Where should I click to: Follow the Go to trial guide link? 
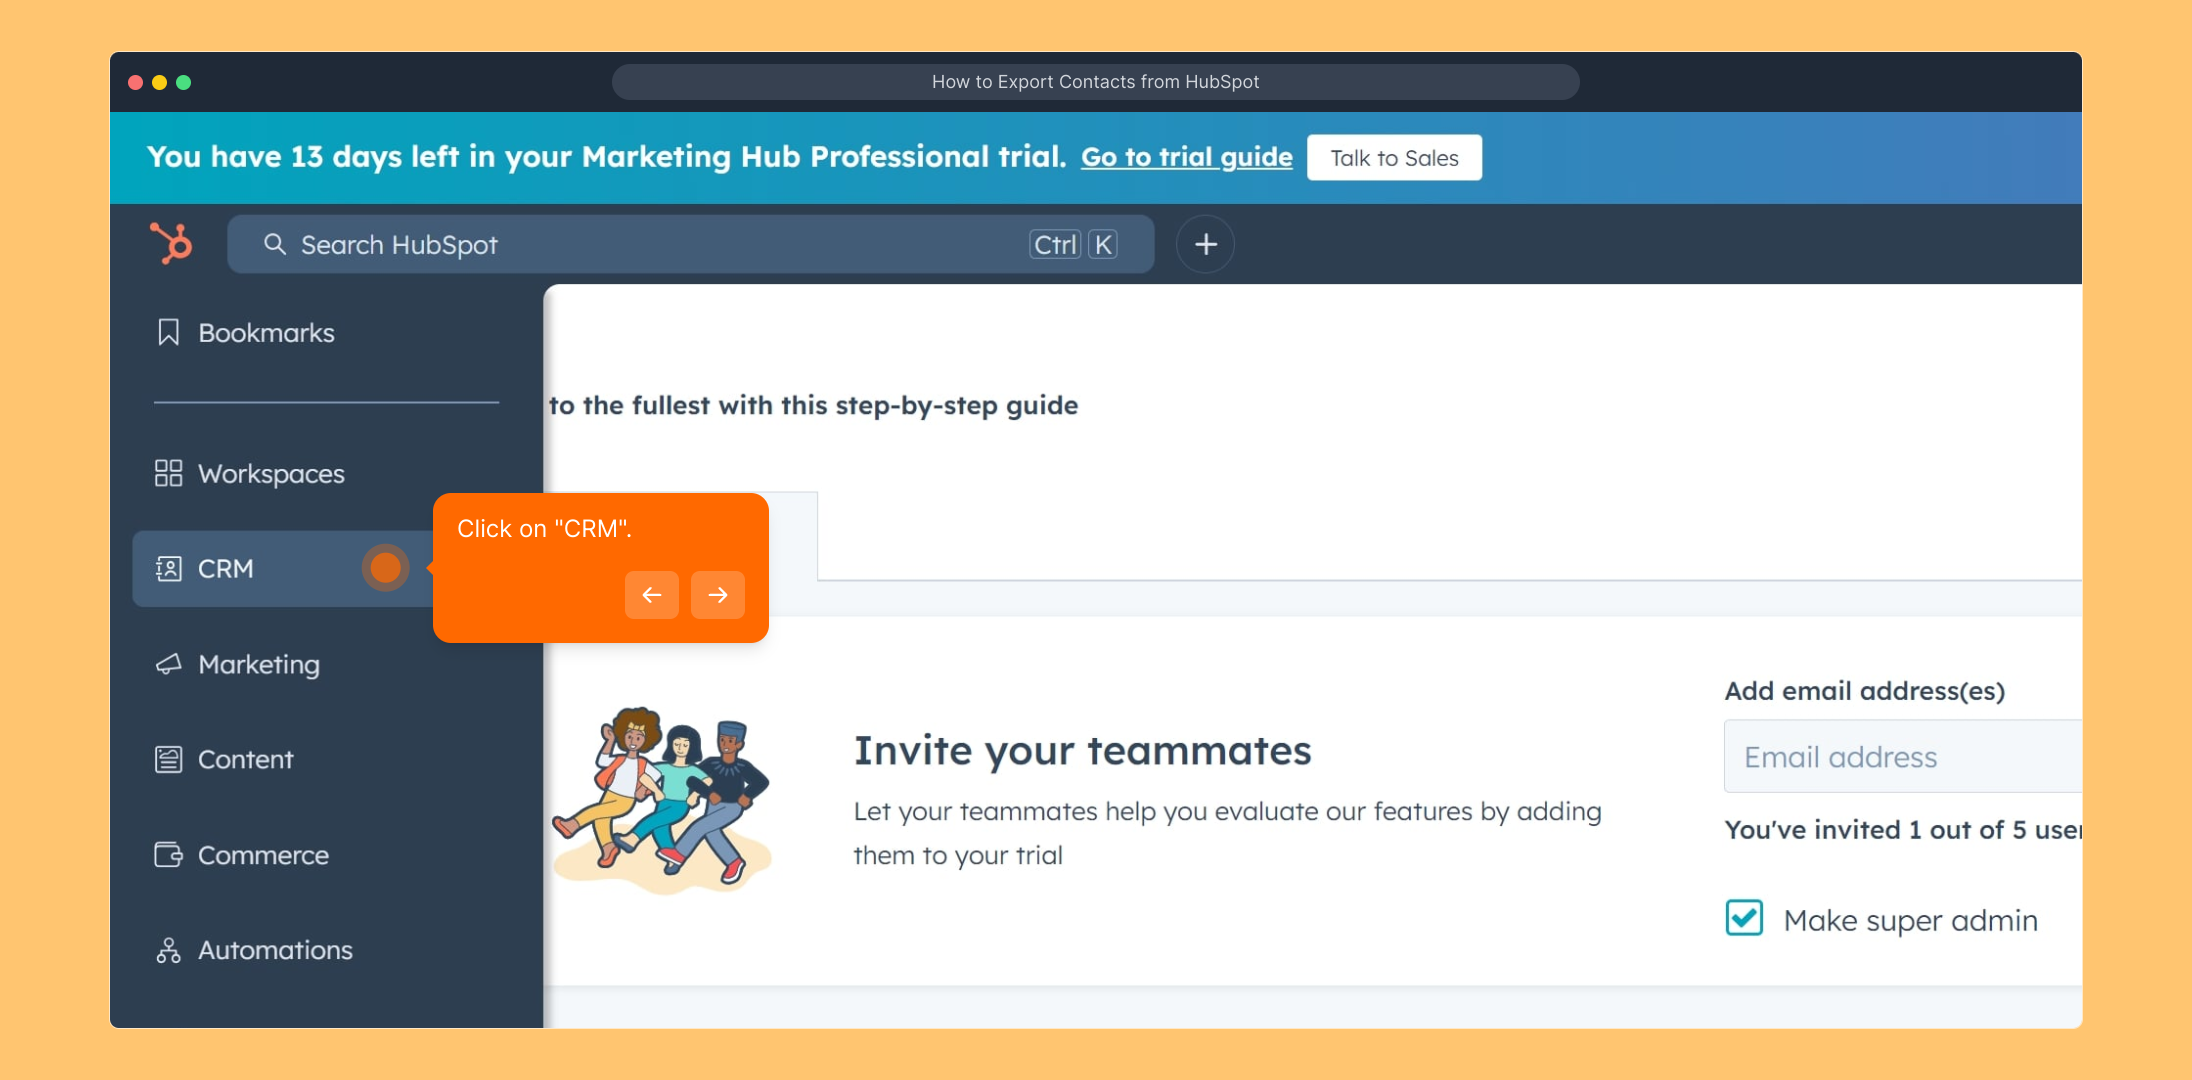click(1186, 157)
